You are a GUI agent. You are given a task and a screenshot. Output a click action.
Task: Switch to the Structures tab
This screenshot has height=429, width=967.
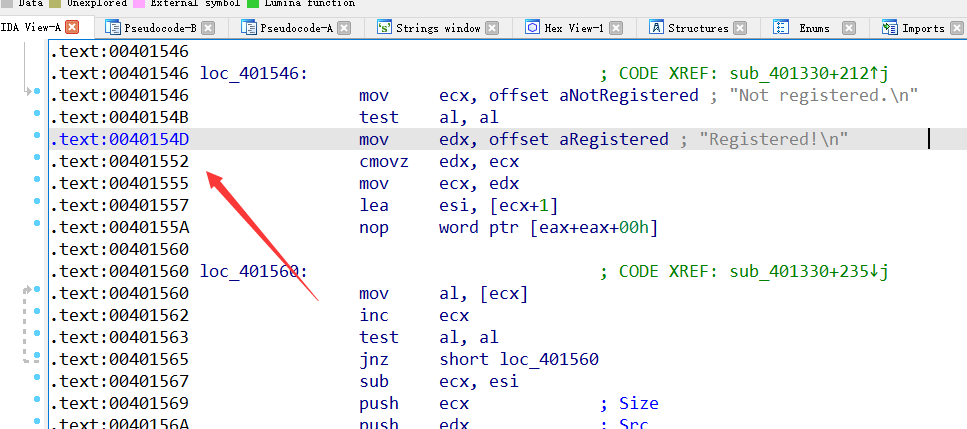(x=698, y=28)
